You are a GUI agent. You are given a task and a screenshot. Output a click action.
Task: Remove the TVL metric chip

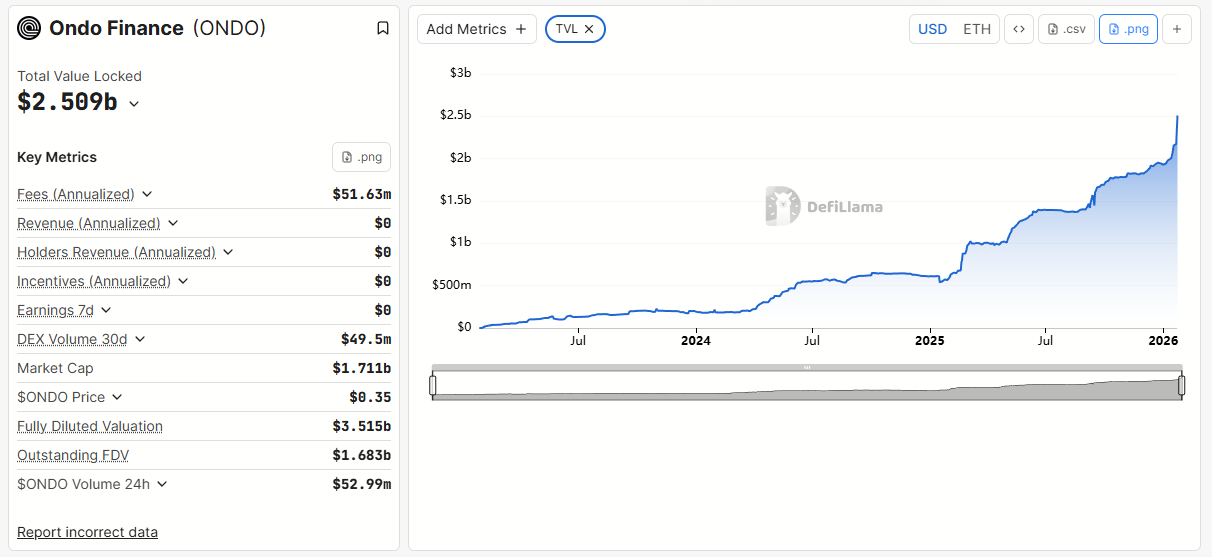click(589, 29)
